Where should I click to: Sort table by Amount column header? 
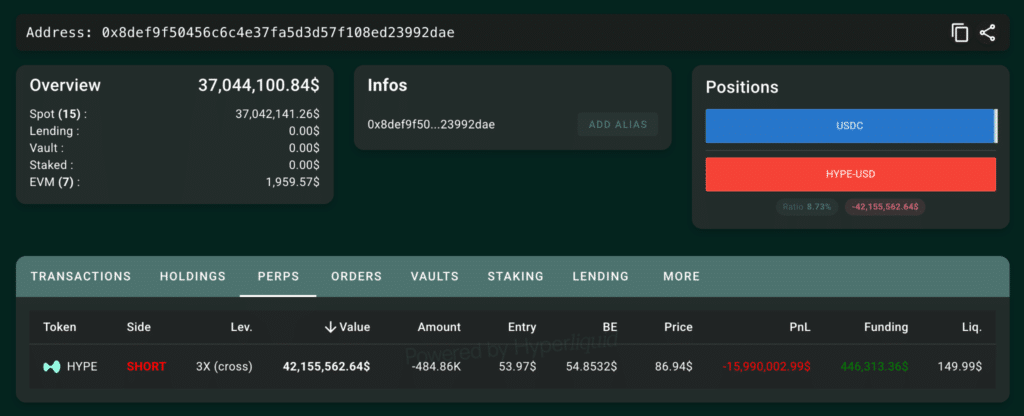click(x=439, y=327)
